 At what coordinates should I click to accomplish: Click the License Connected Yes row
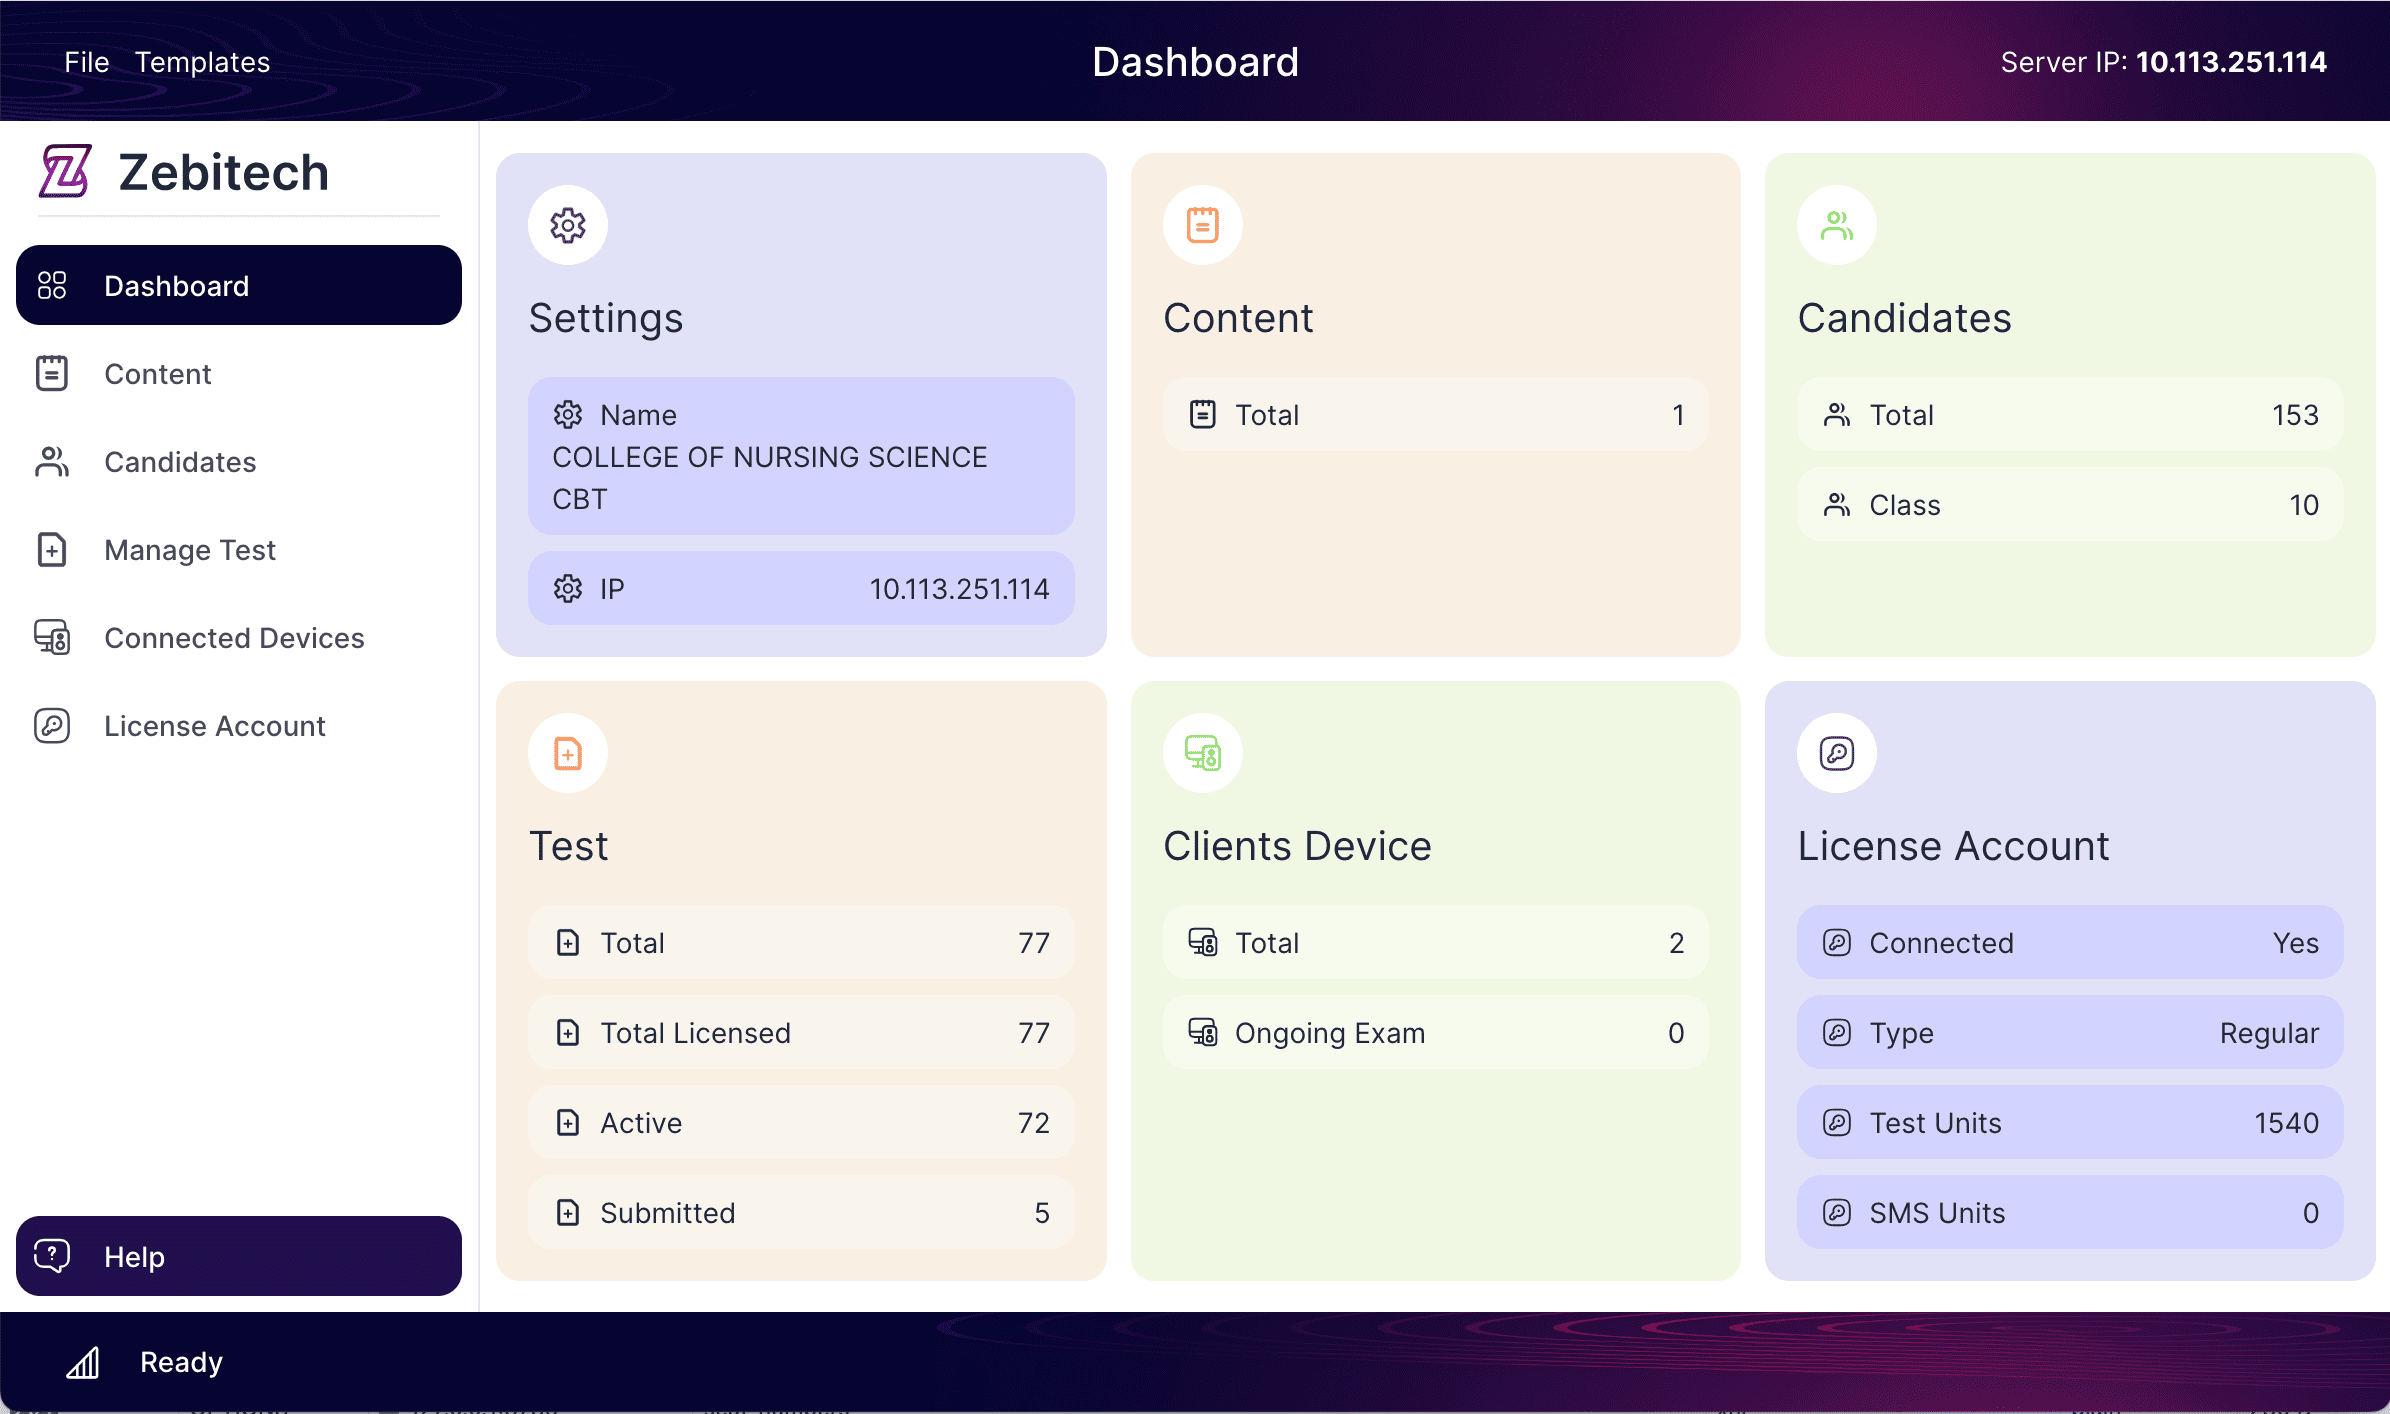(x=2070, y=942)
